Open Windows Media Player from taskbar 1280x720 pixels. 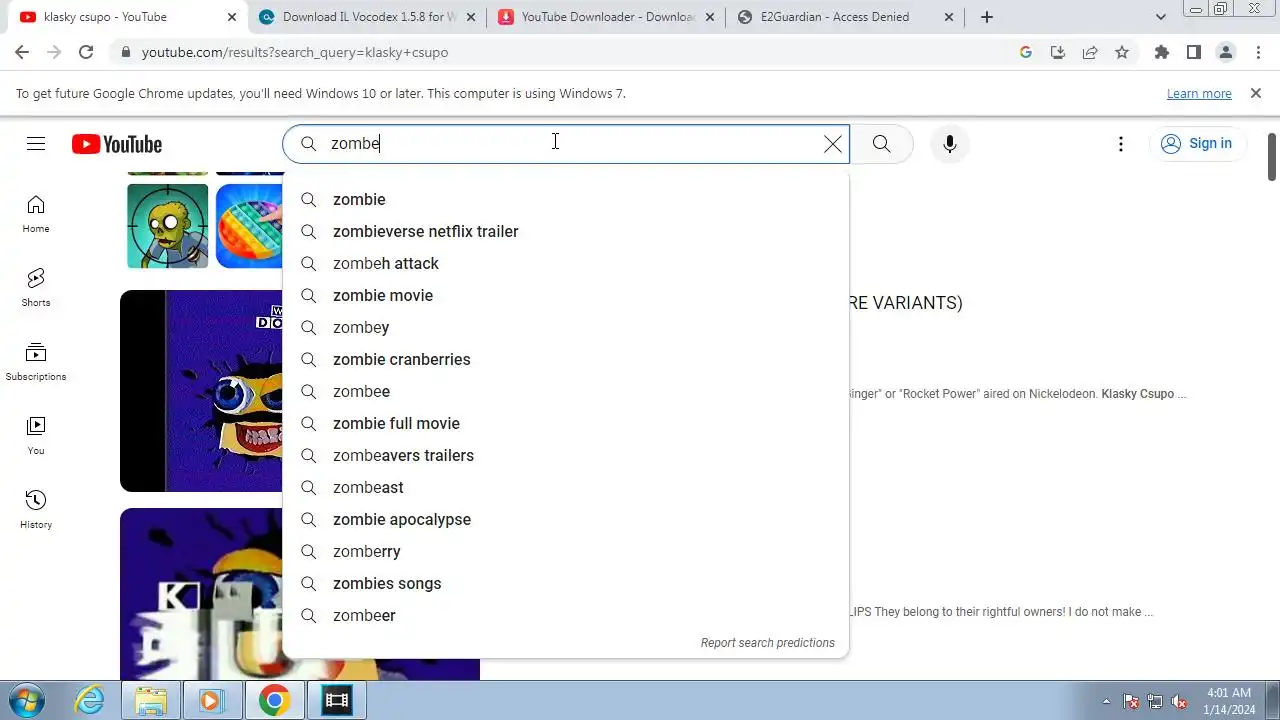click(211, 701)
